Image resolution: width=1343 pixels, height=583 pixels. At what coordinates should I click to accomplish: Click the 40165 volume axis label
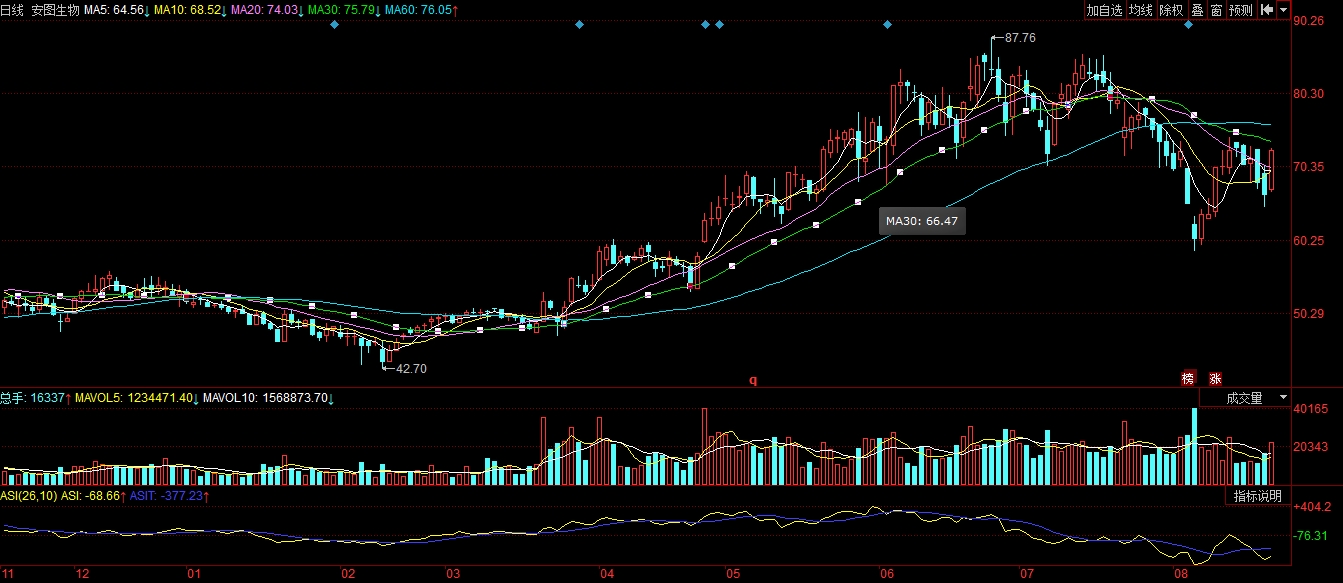click(1311, 409)
